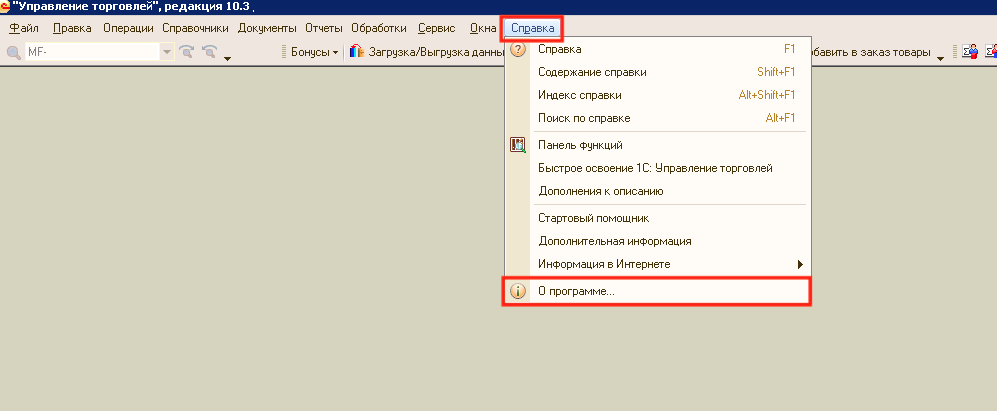
Task: Click Загрузка/Выгрузка данных toolbar button
Action: [426, 52]
